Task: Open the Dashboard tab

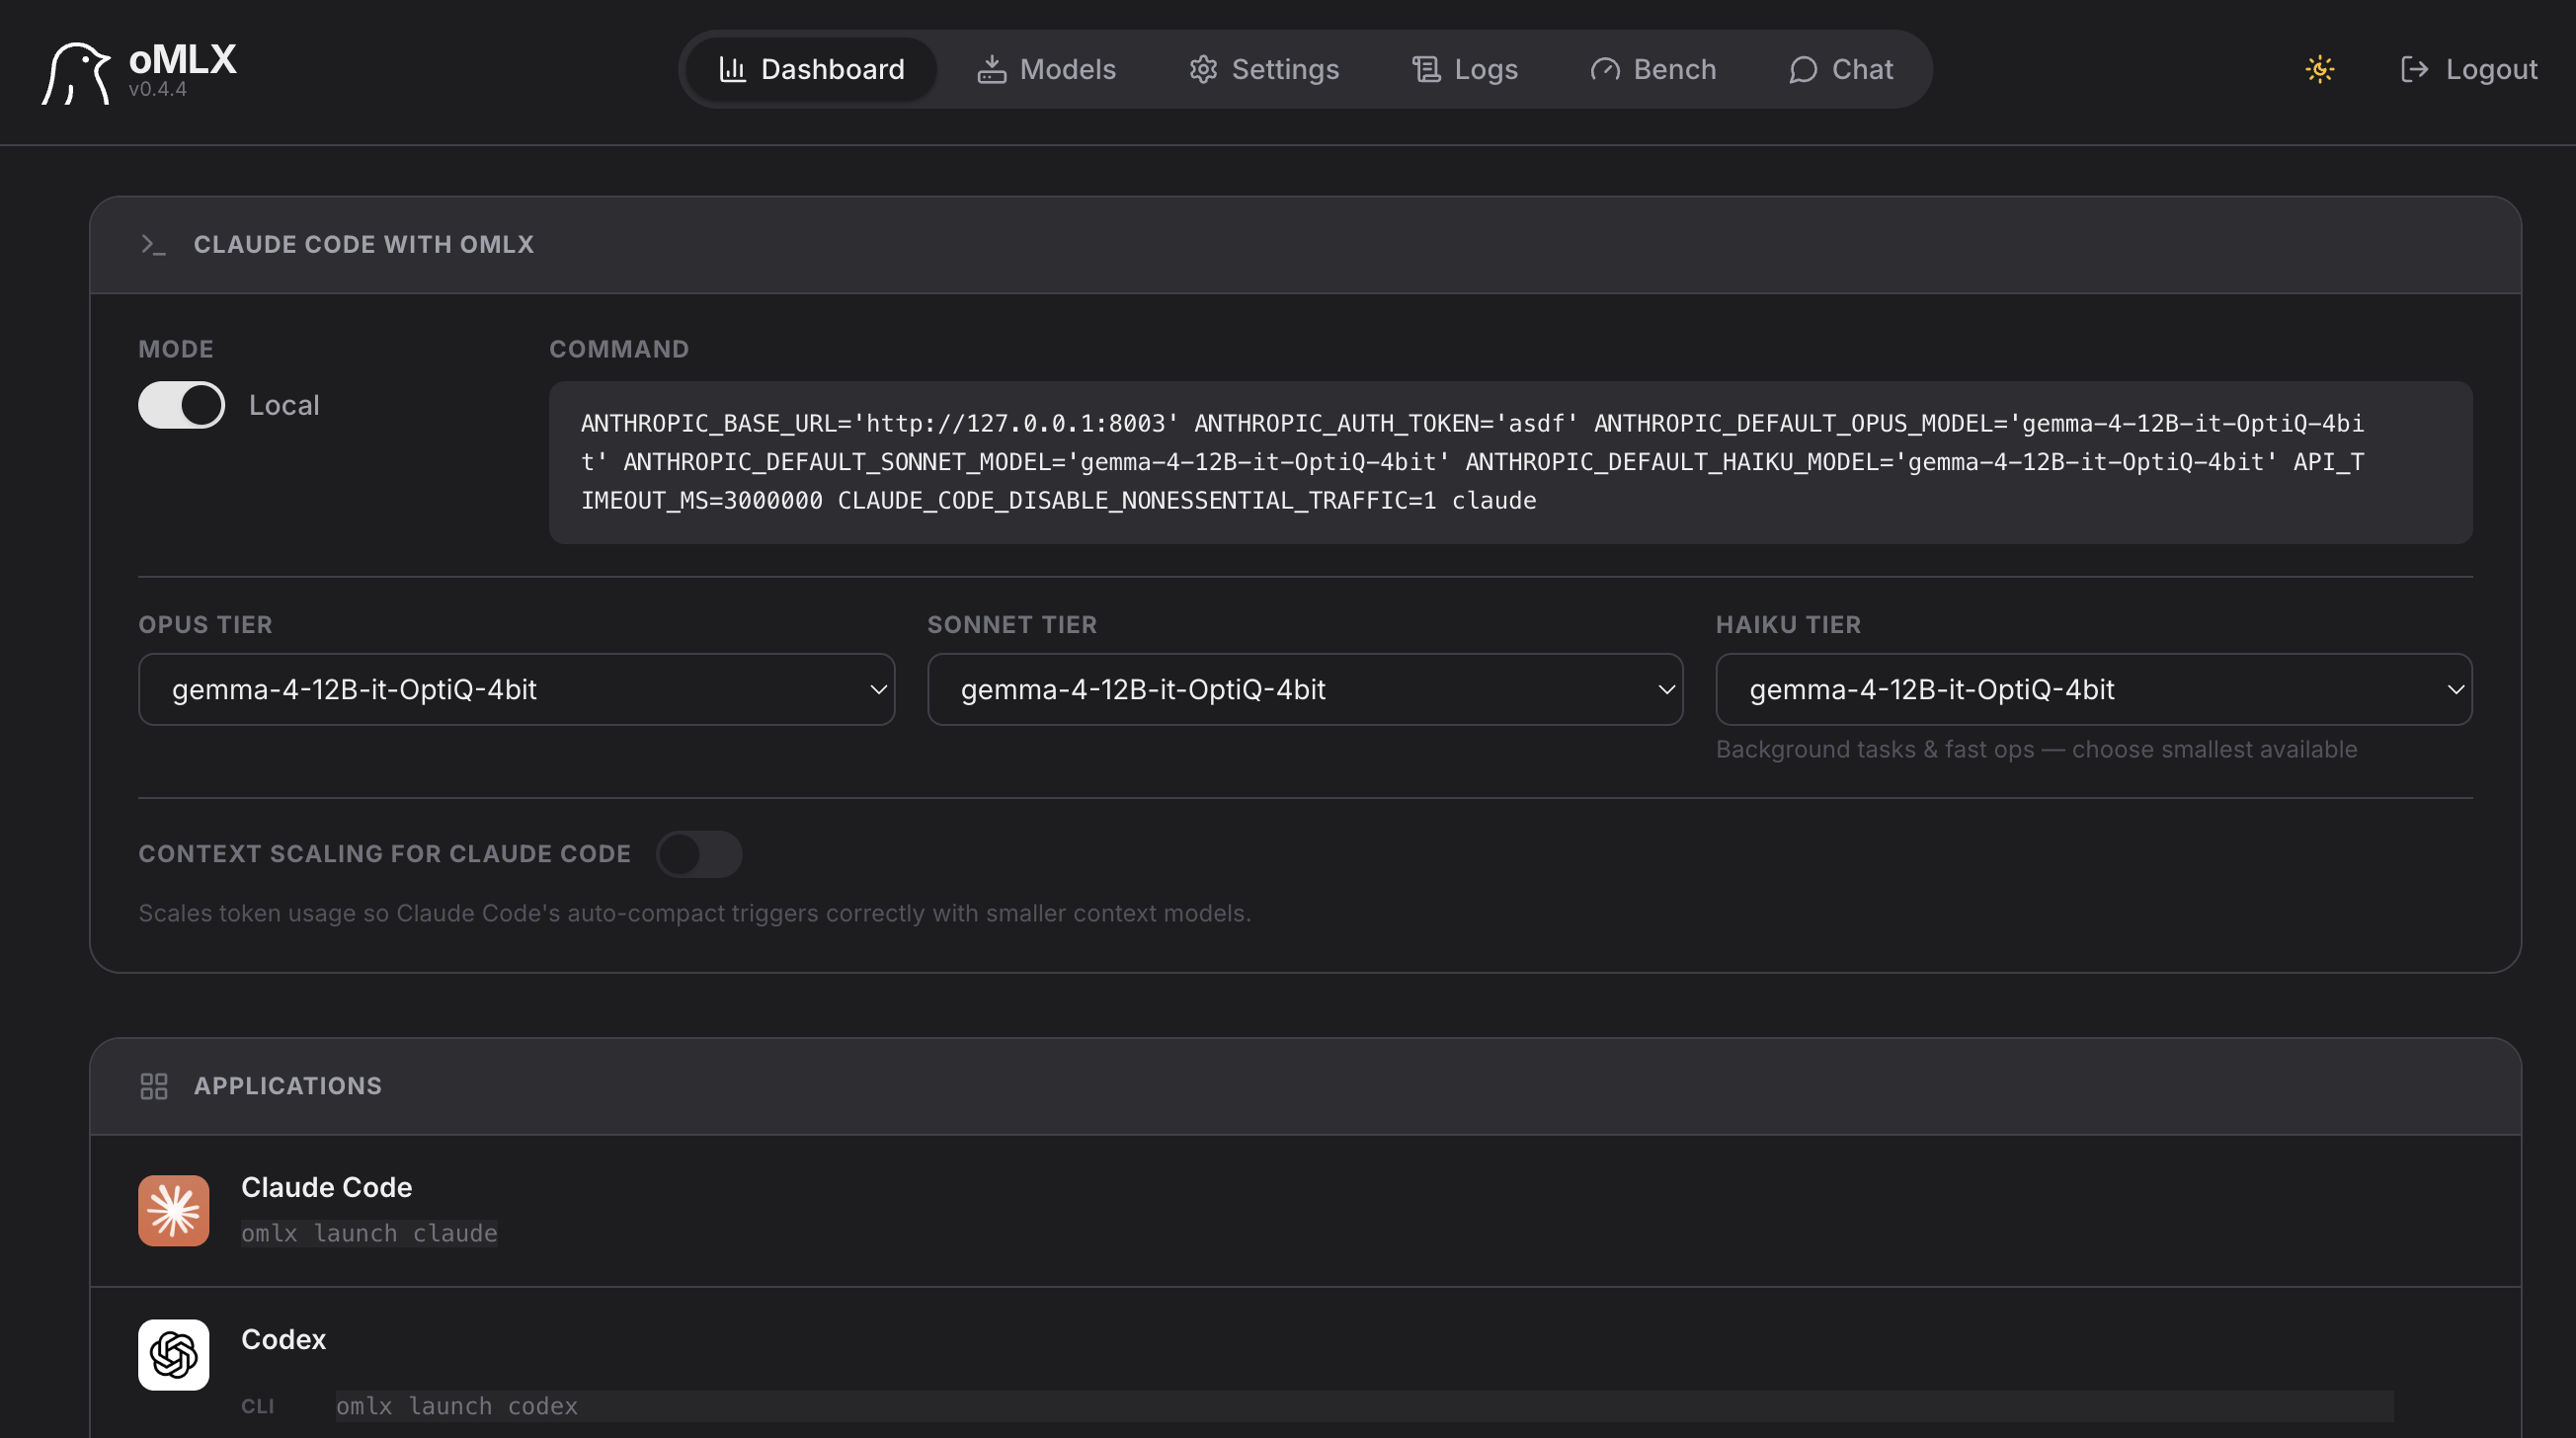Action: coord(811,69)
